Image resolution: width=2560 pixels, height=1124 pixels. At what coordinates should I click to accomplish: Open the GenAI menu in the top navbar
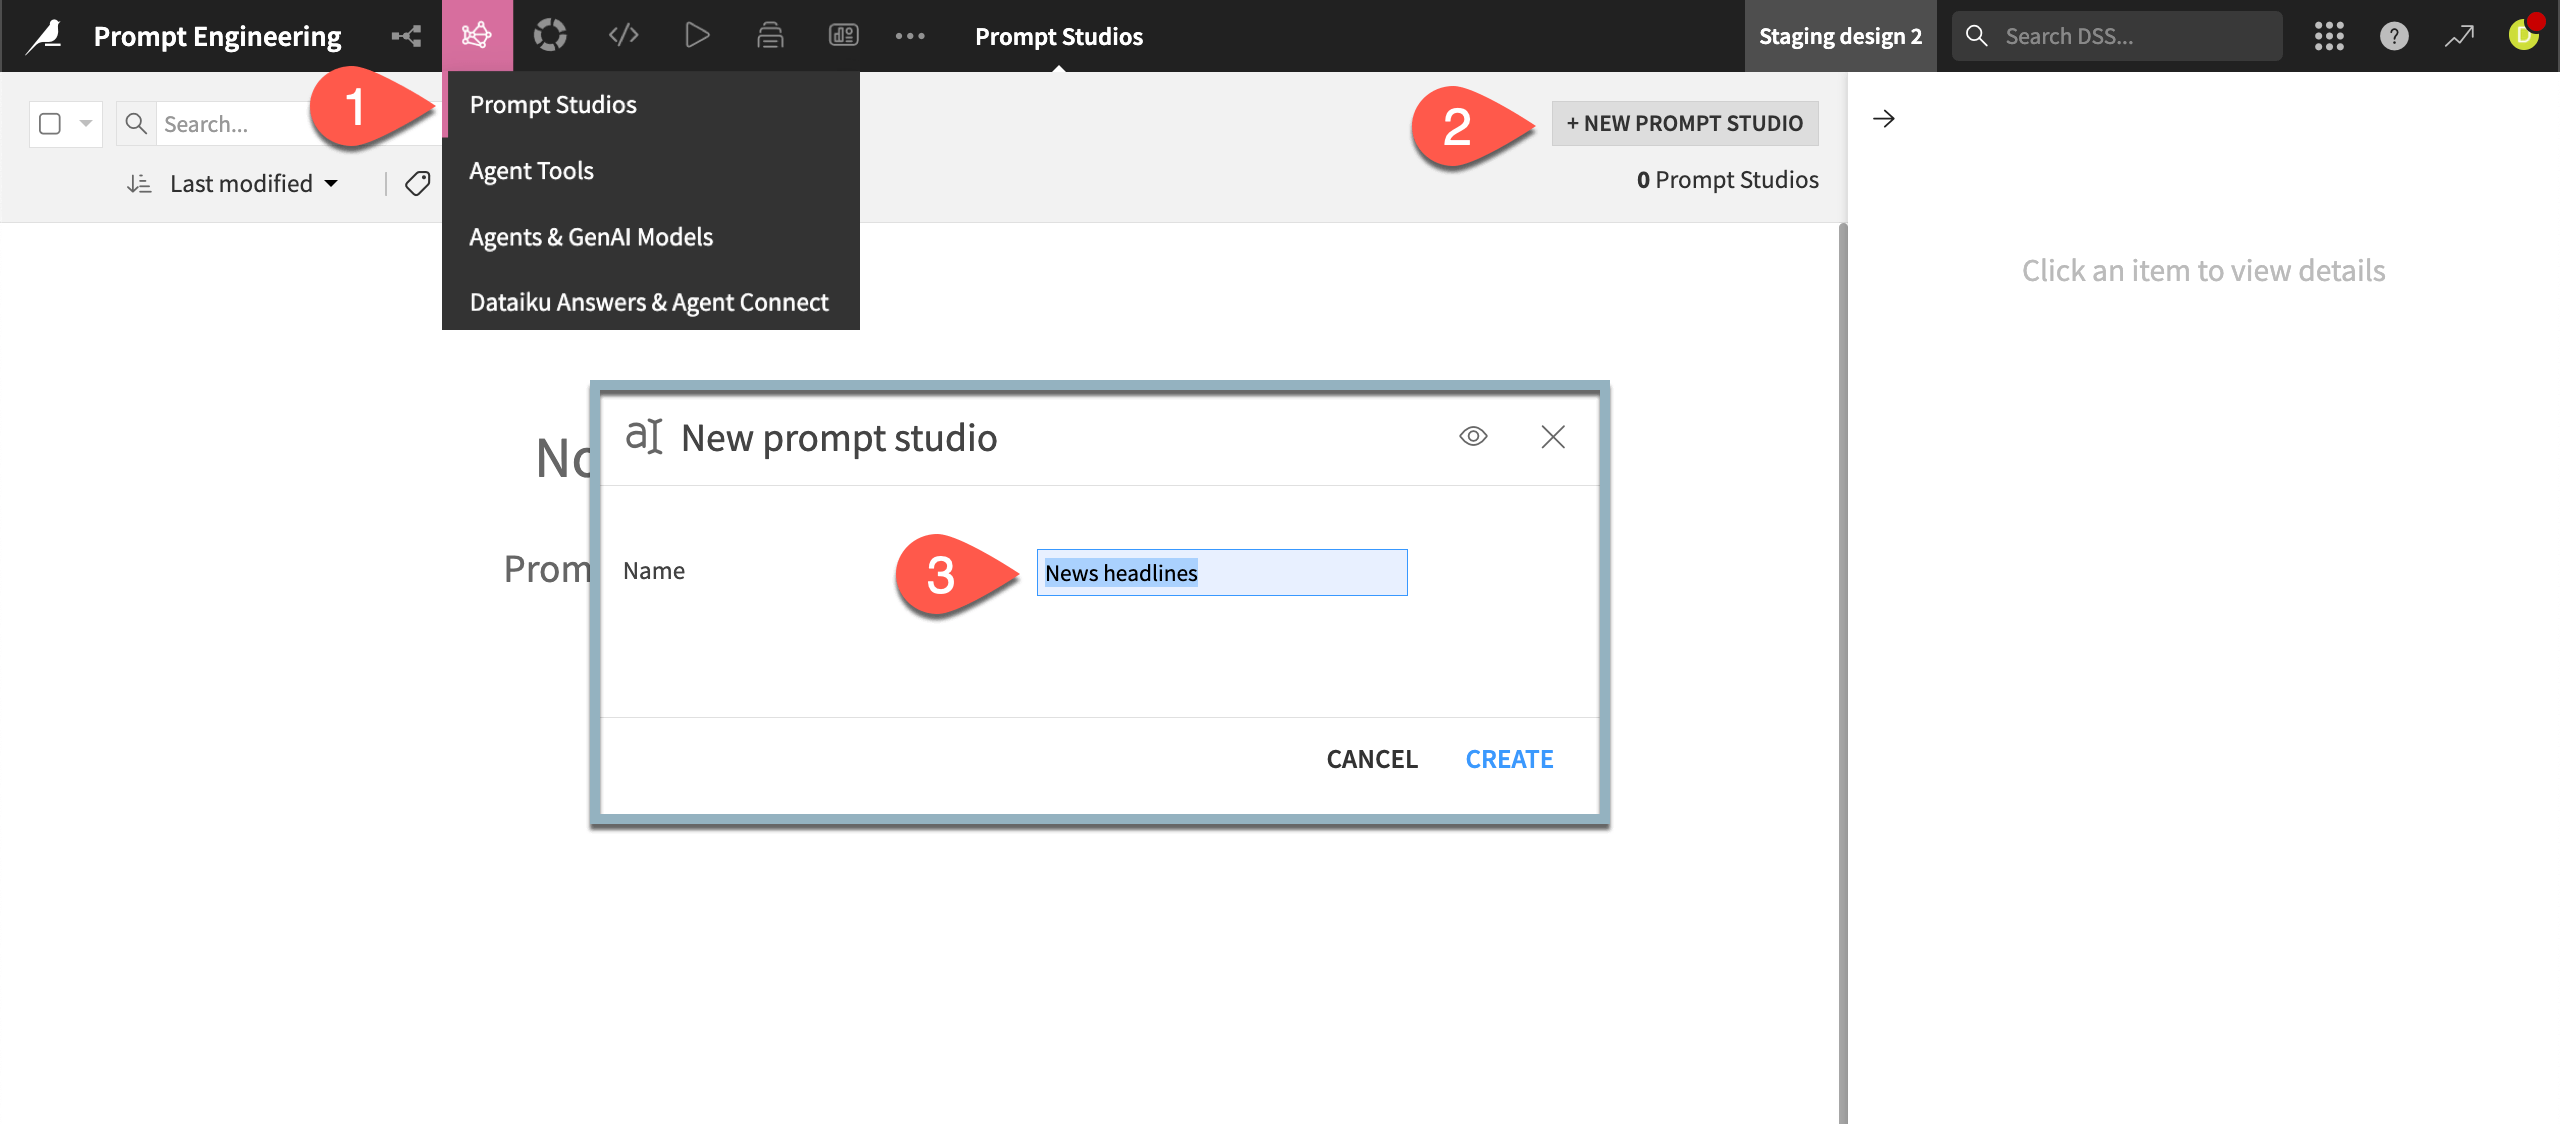click(478, 34)
